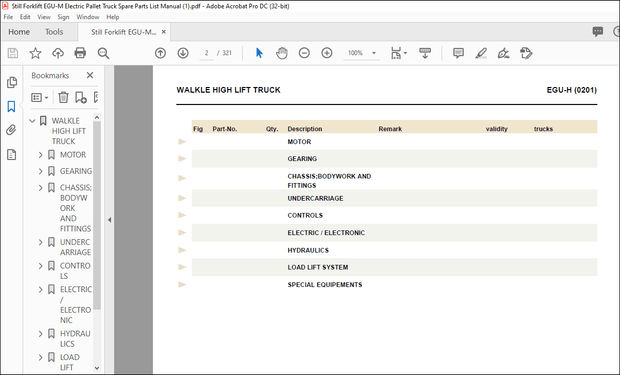Select the Highlight text pen tool
This screenshot has height=375, width=620.
[481, 53]
